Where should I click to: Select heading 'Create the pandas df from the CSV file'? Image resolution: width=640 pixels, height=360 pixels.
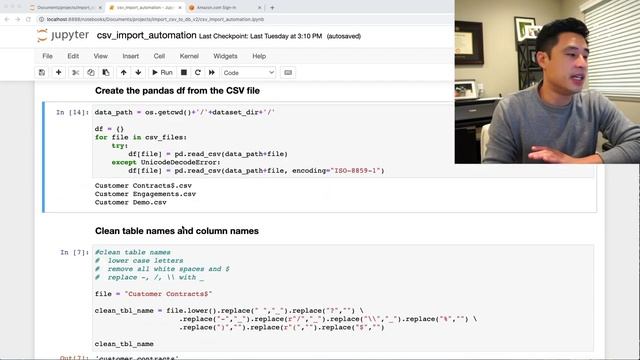click(x=177, y=91)
